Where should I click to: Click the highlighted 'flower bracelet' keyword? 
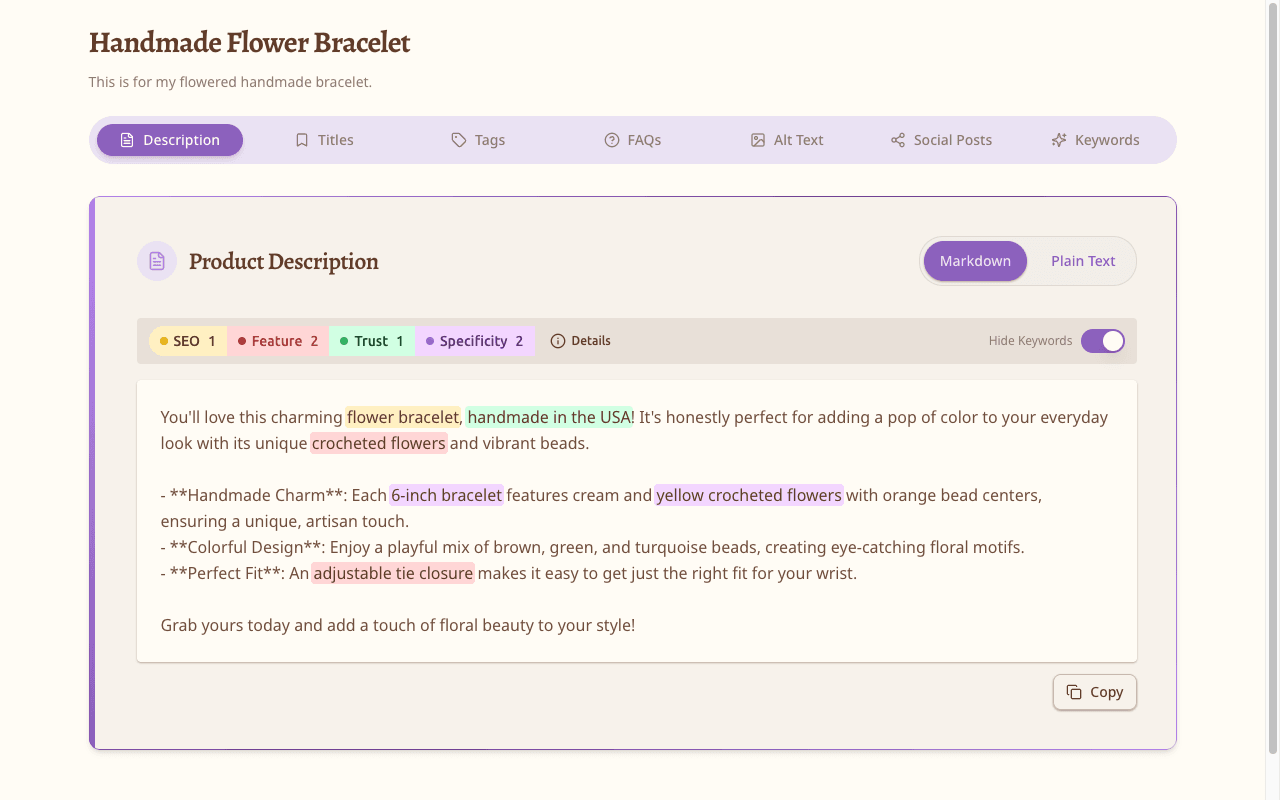tap(403, 417)
